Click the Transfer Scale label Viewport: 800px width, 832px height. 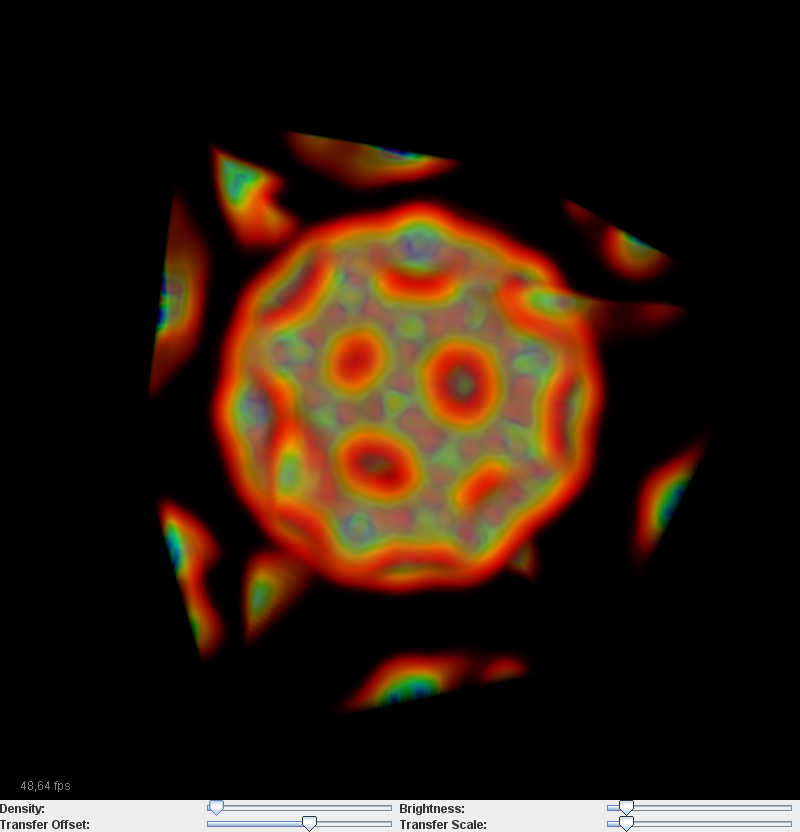pos(443,825)
